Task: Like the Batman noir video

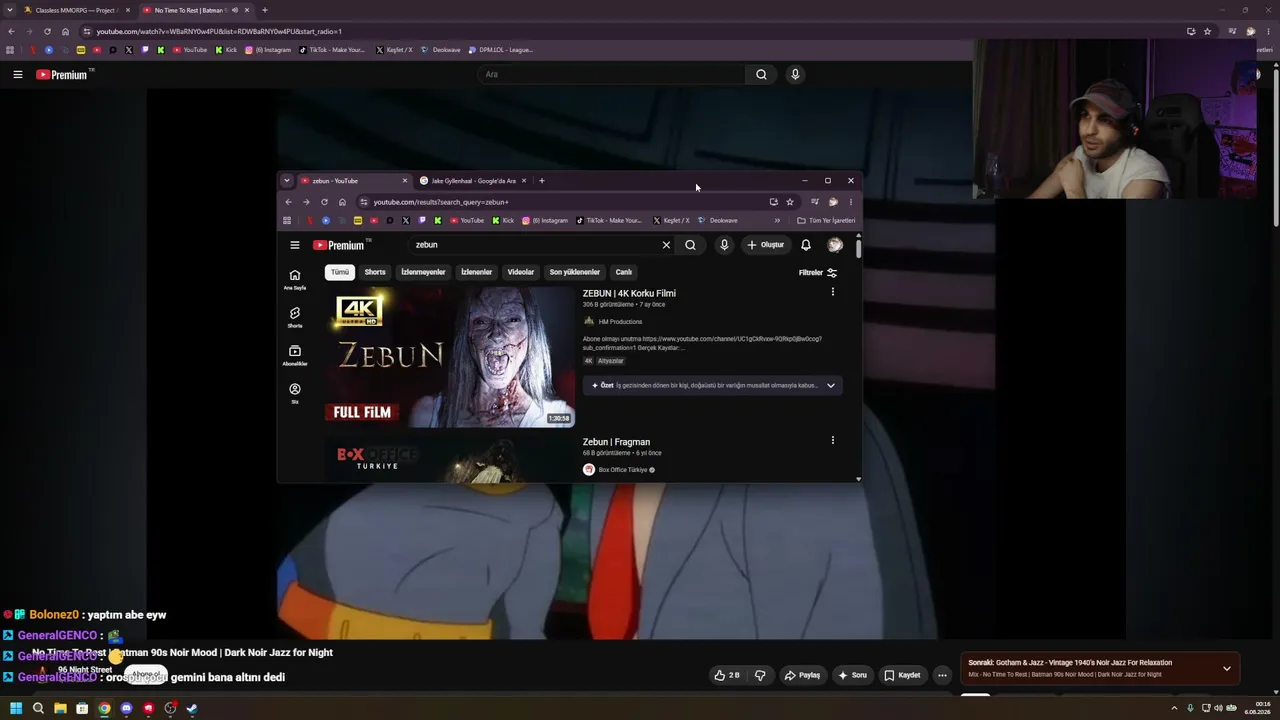Action: (x=727, y=675)
